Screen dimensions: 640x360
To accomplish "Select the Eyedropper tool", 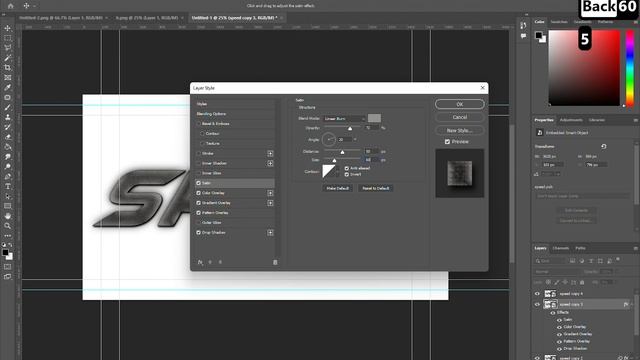I will [x=7, y=87].
